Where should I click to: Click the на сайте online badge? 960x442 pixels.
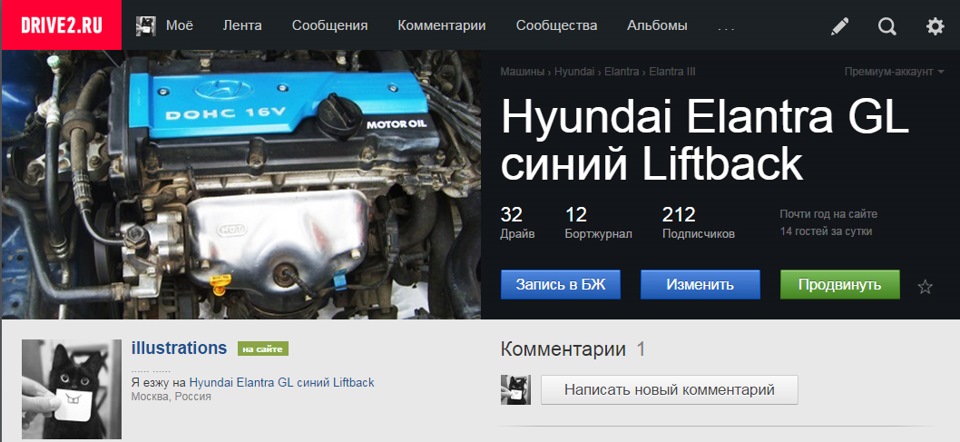[263, 349]
